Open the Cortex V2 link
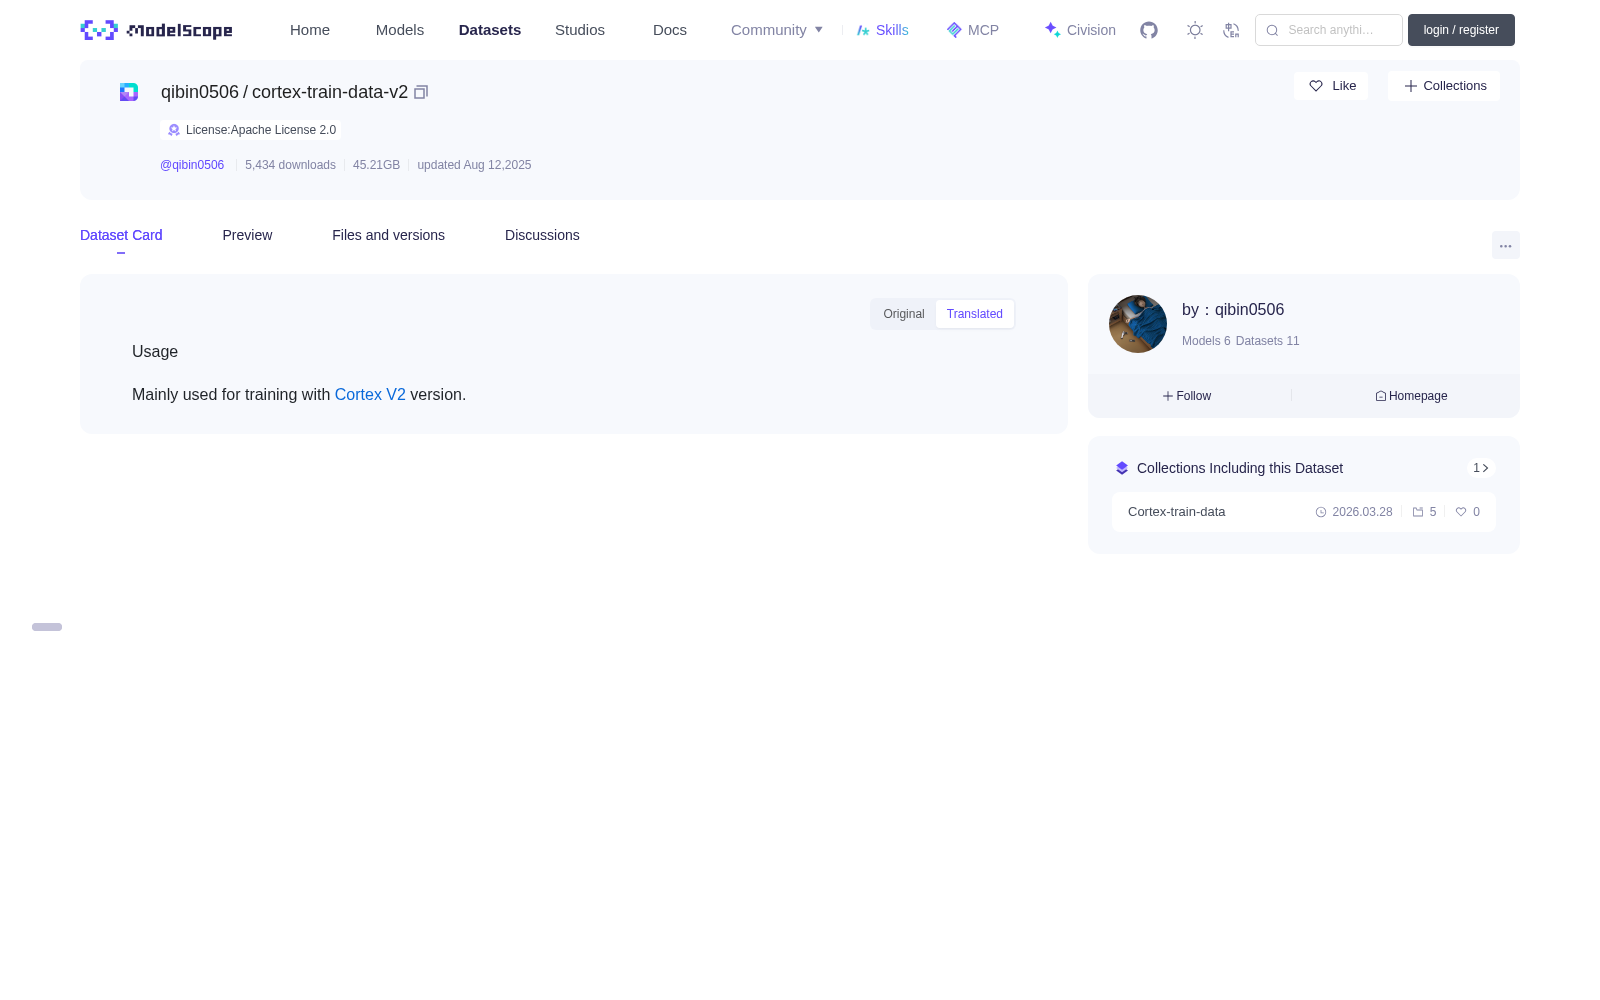 point(370,395)
